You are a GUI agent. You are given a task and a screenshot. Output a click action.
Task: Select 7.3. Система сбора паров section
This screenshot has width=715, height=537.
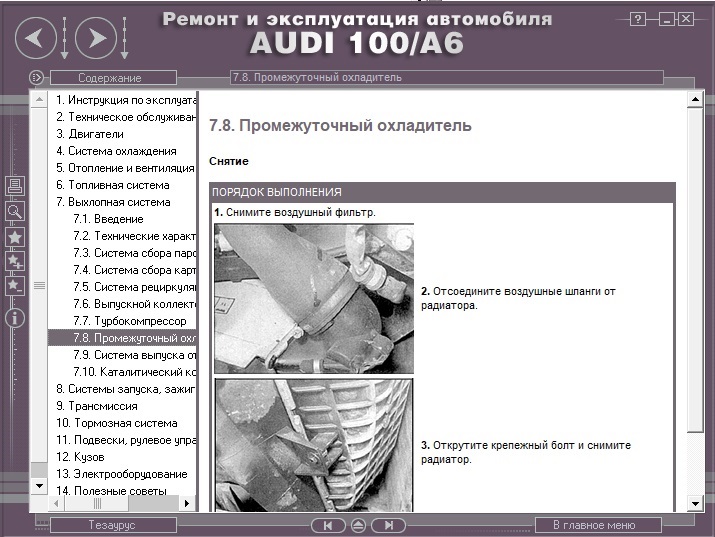click(x=134, y=253)
